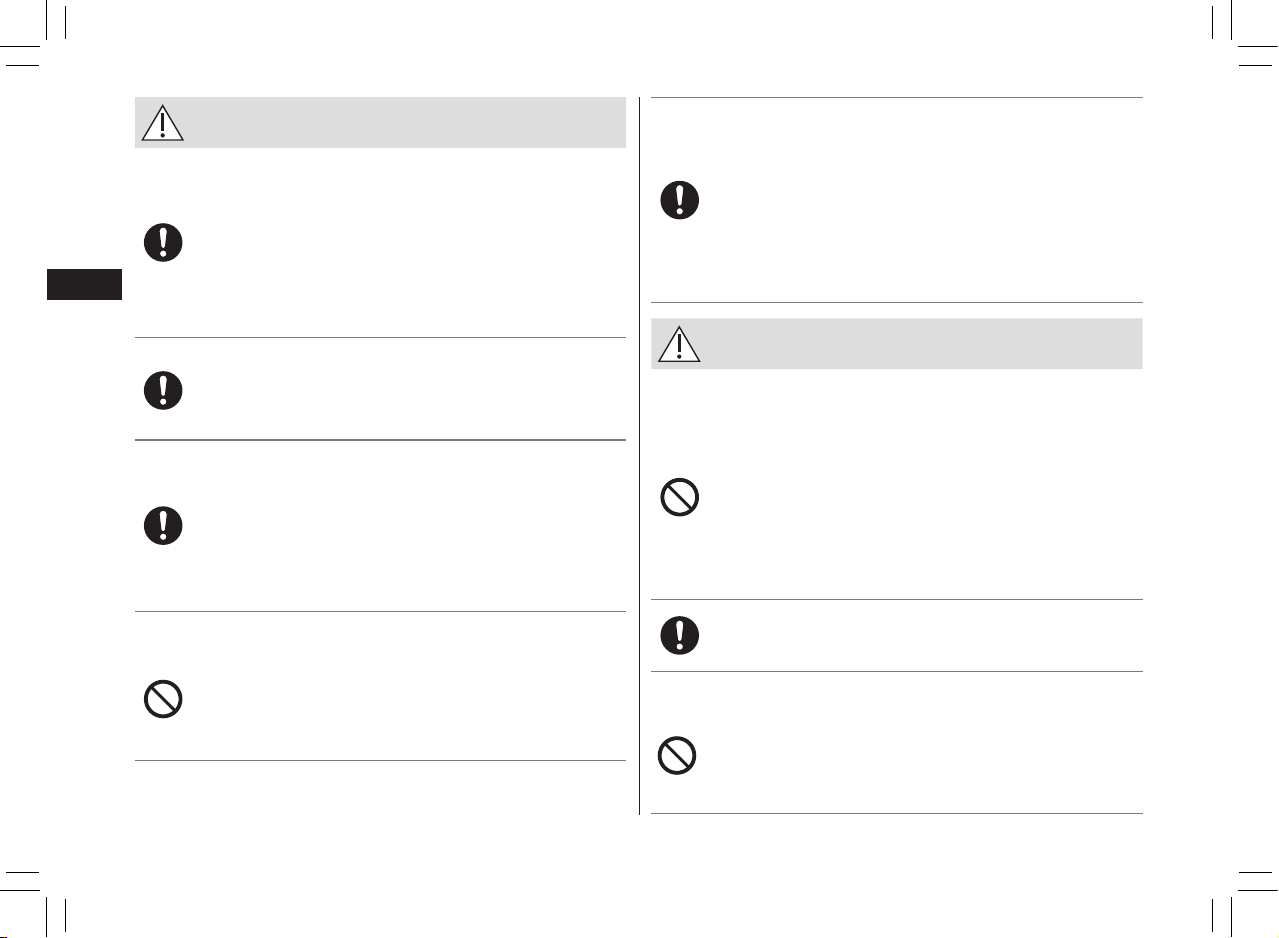Click the vertical divider line between the columns
Viewport: 1279px width, 938px height.
639,456
